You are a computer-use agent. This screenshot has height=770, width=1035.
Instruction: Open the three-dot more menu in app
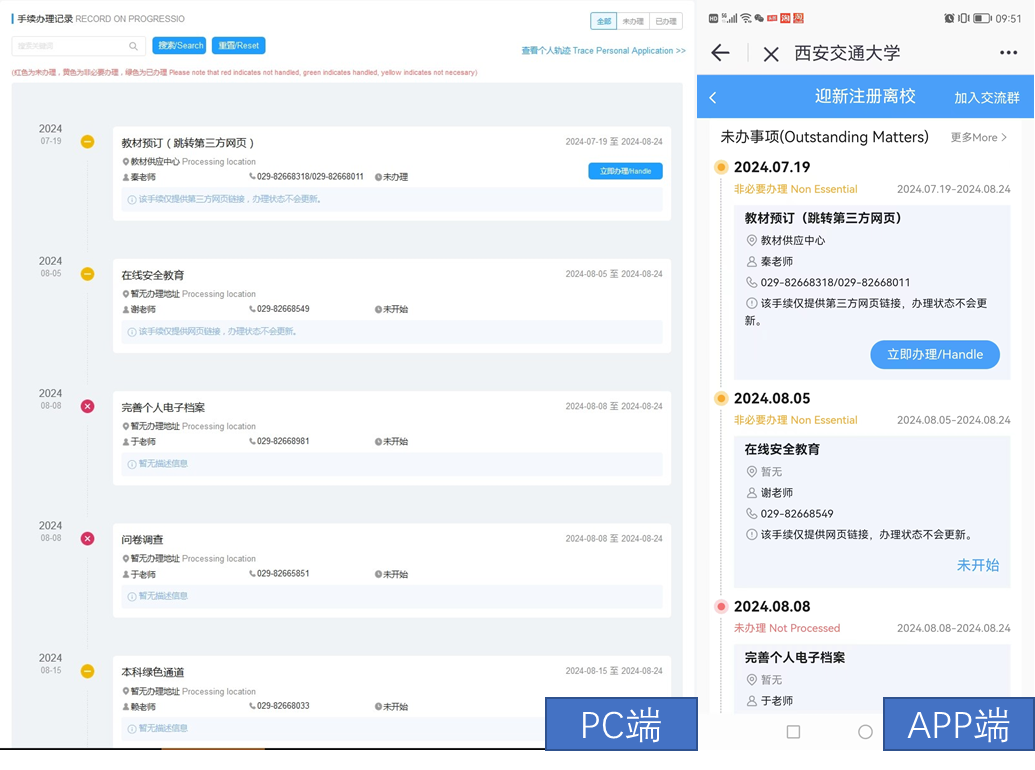pyautogui.click(x=1008, y=53)
